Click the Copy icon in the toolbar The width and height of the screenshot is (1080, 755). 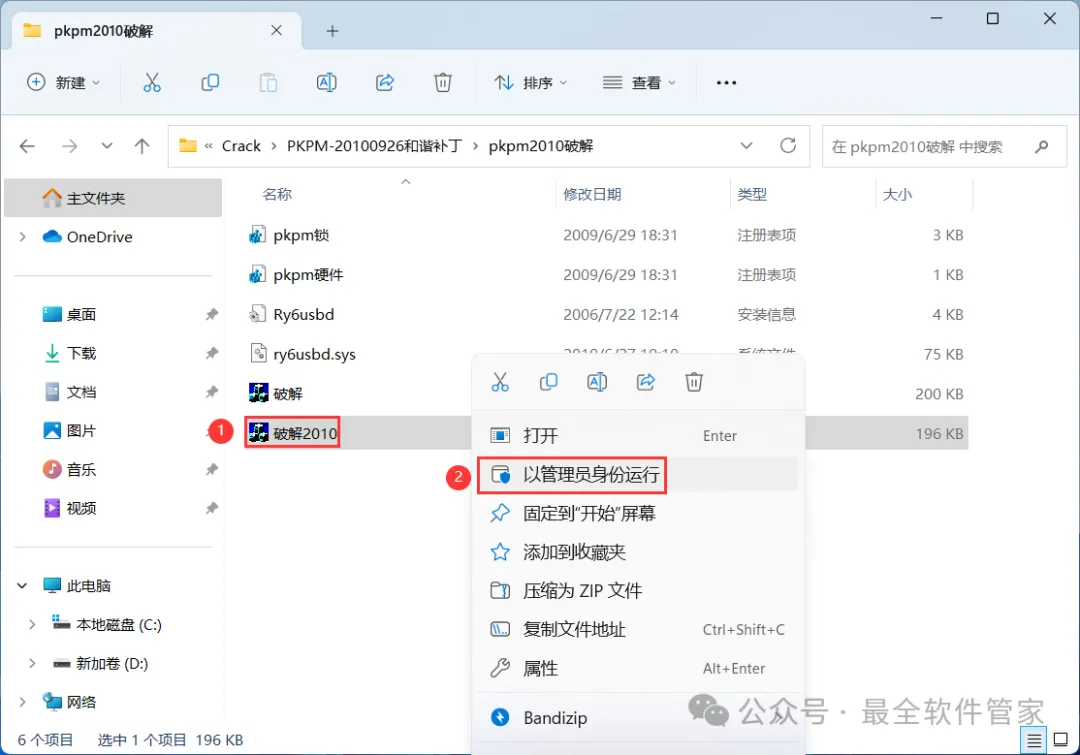210,83
